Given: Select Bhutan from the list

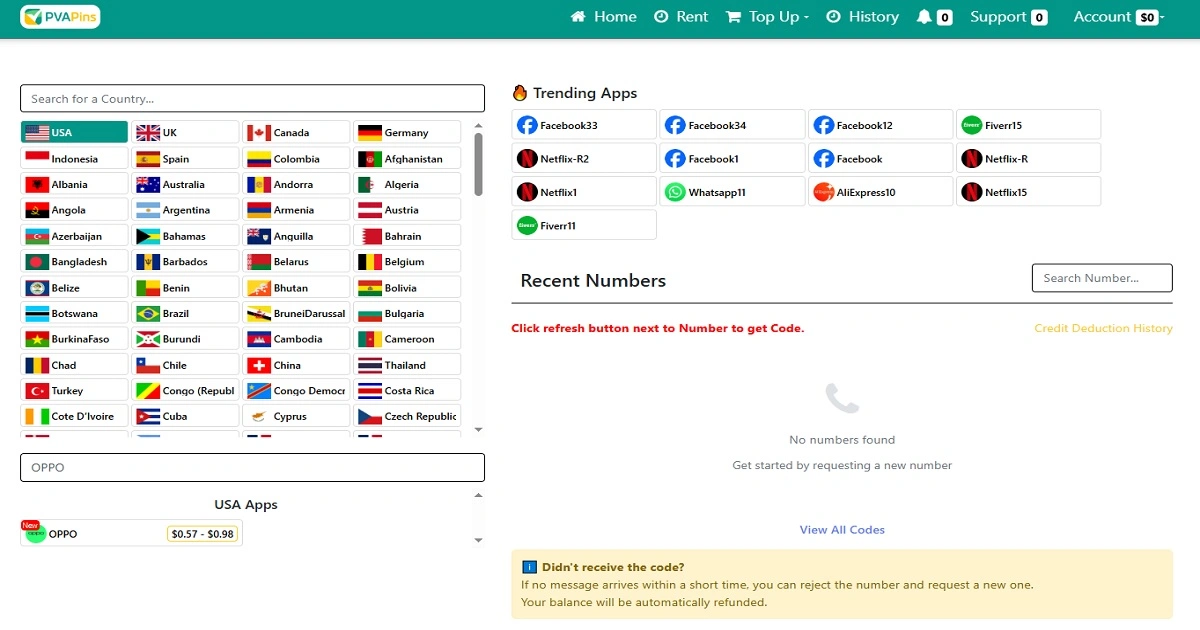Looking at the screenshot, I should [x=296, y=287].
